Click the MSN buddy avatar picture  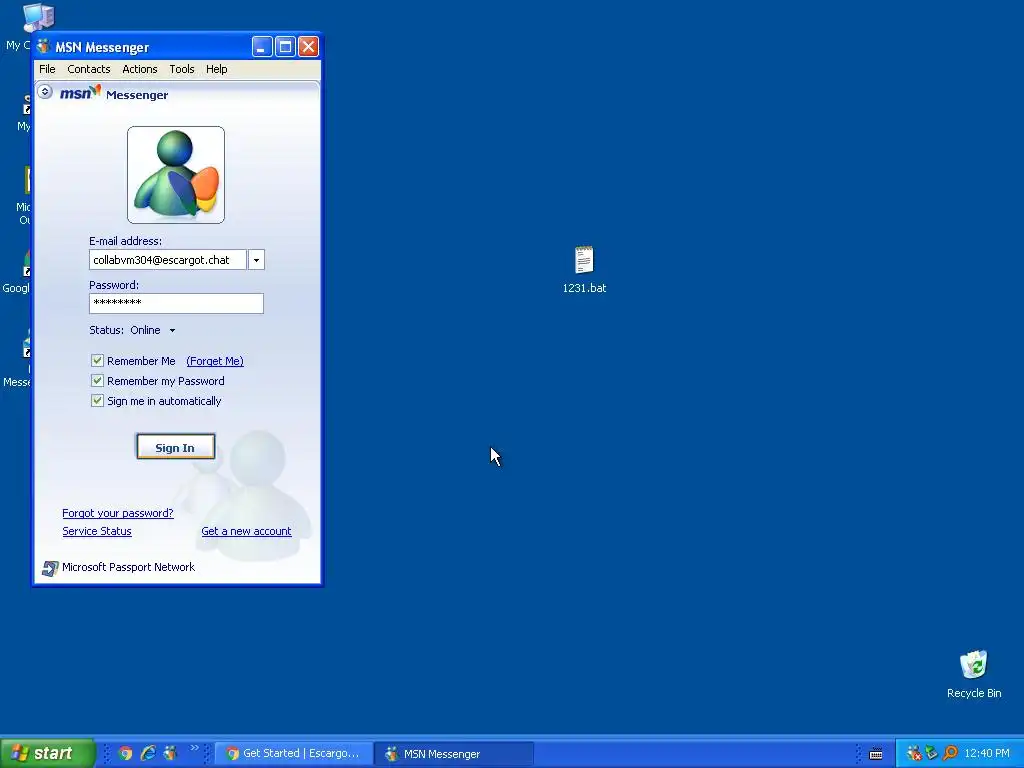coord(176,175)
